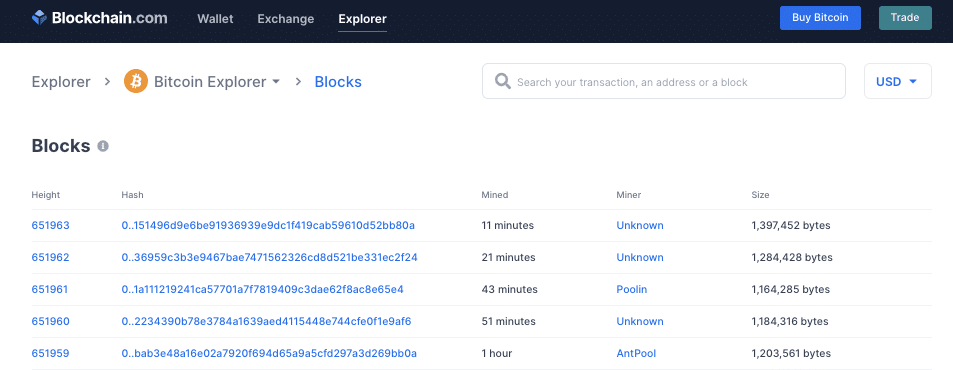This screenshot has height=370, width=953.
Task: Click the Hash column header
Action: point(132,195)
